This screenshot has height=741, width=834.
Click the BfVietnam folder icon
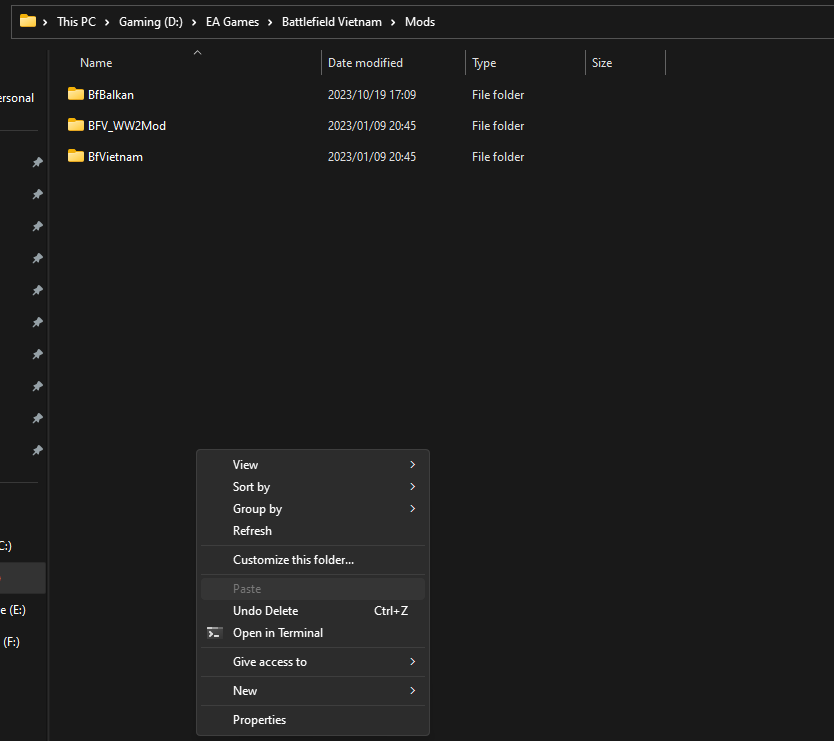tap(76, 156)
